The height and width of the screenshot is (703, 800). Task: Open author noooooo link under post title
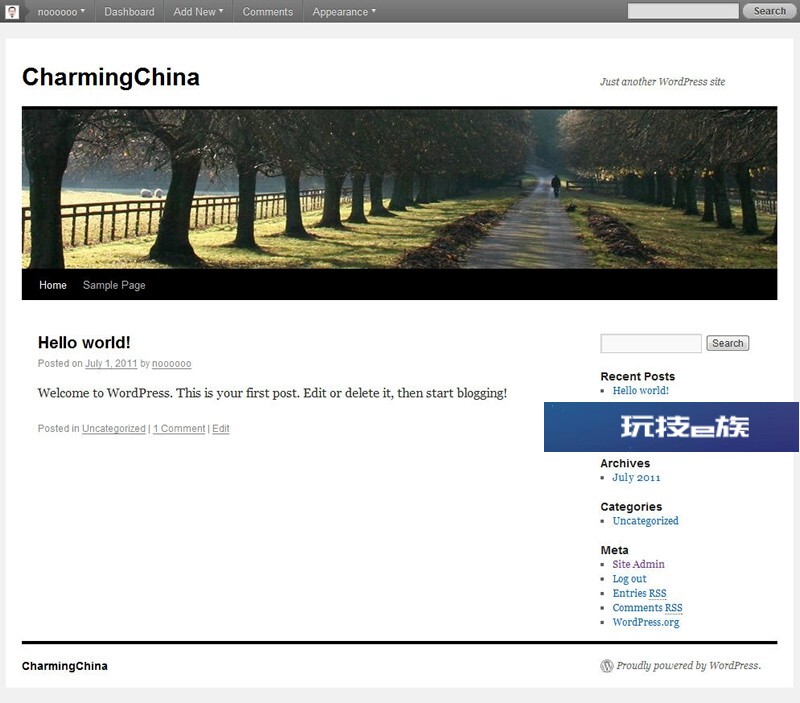click(171, 363)
